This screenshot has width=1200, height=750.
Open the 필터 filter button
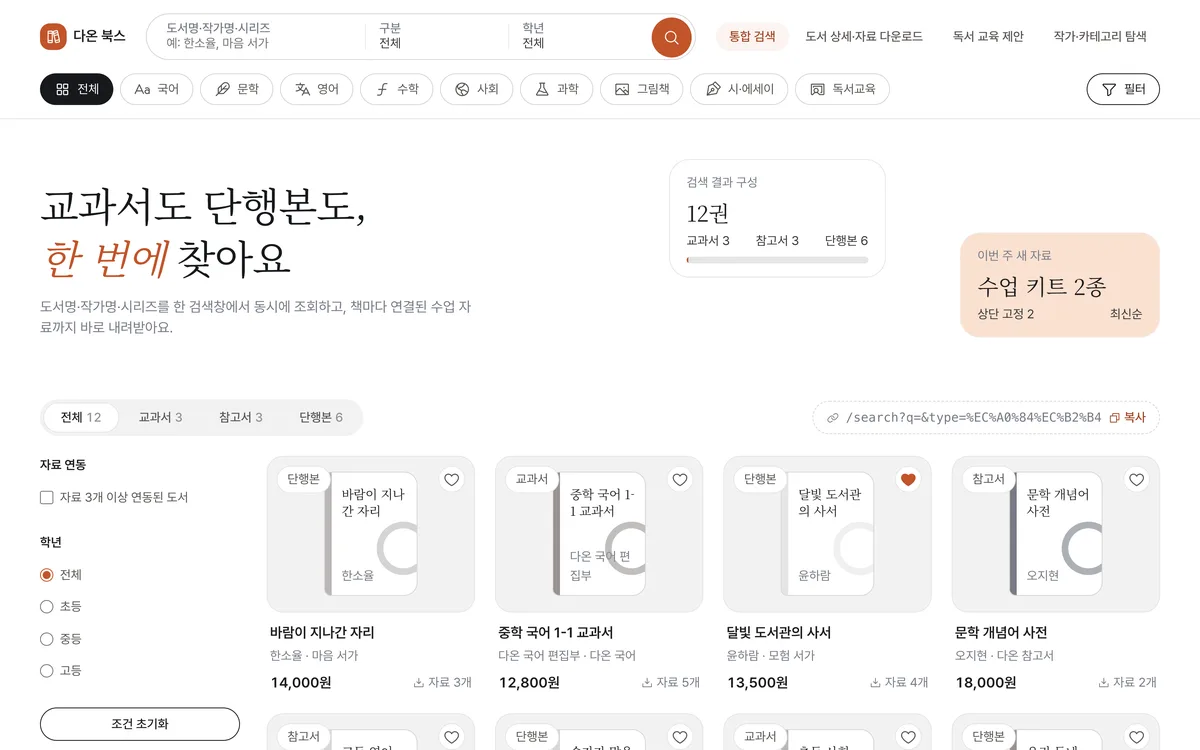pyautogui.click(x=1123, y=89)
